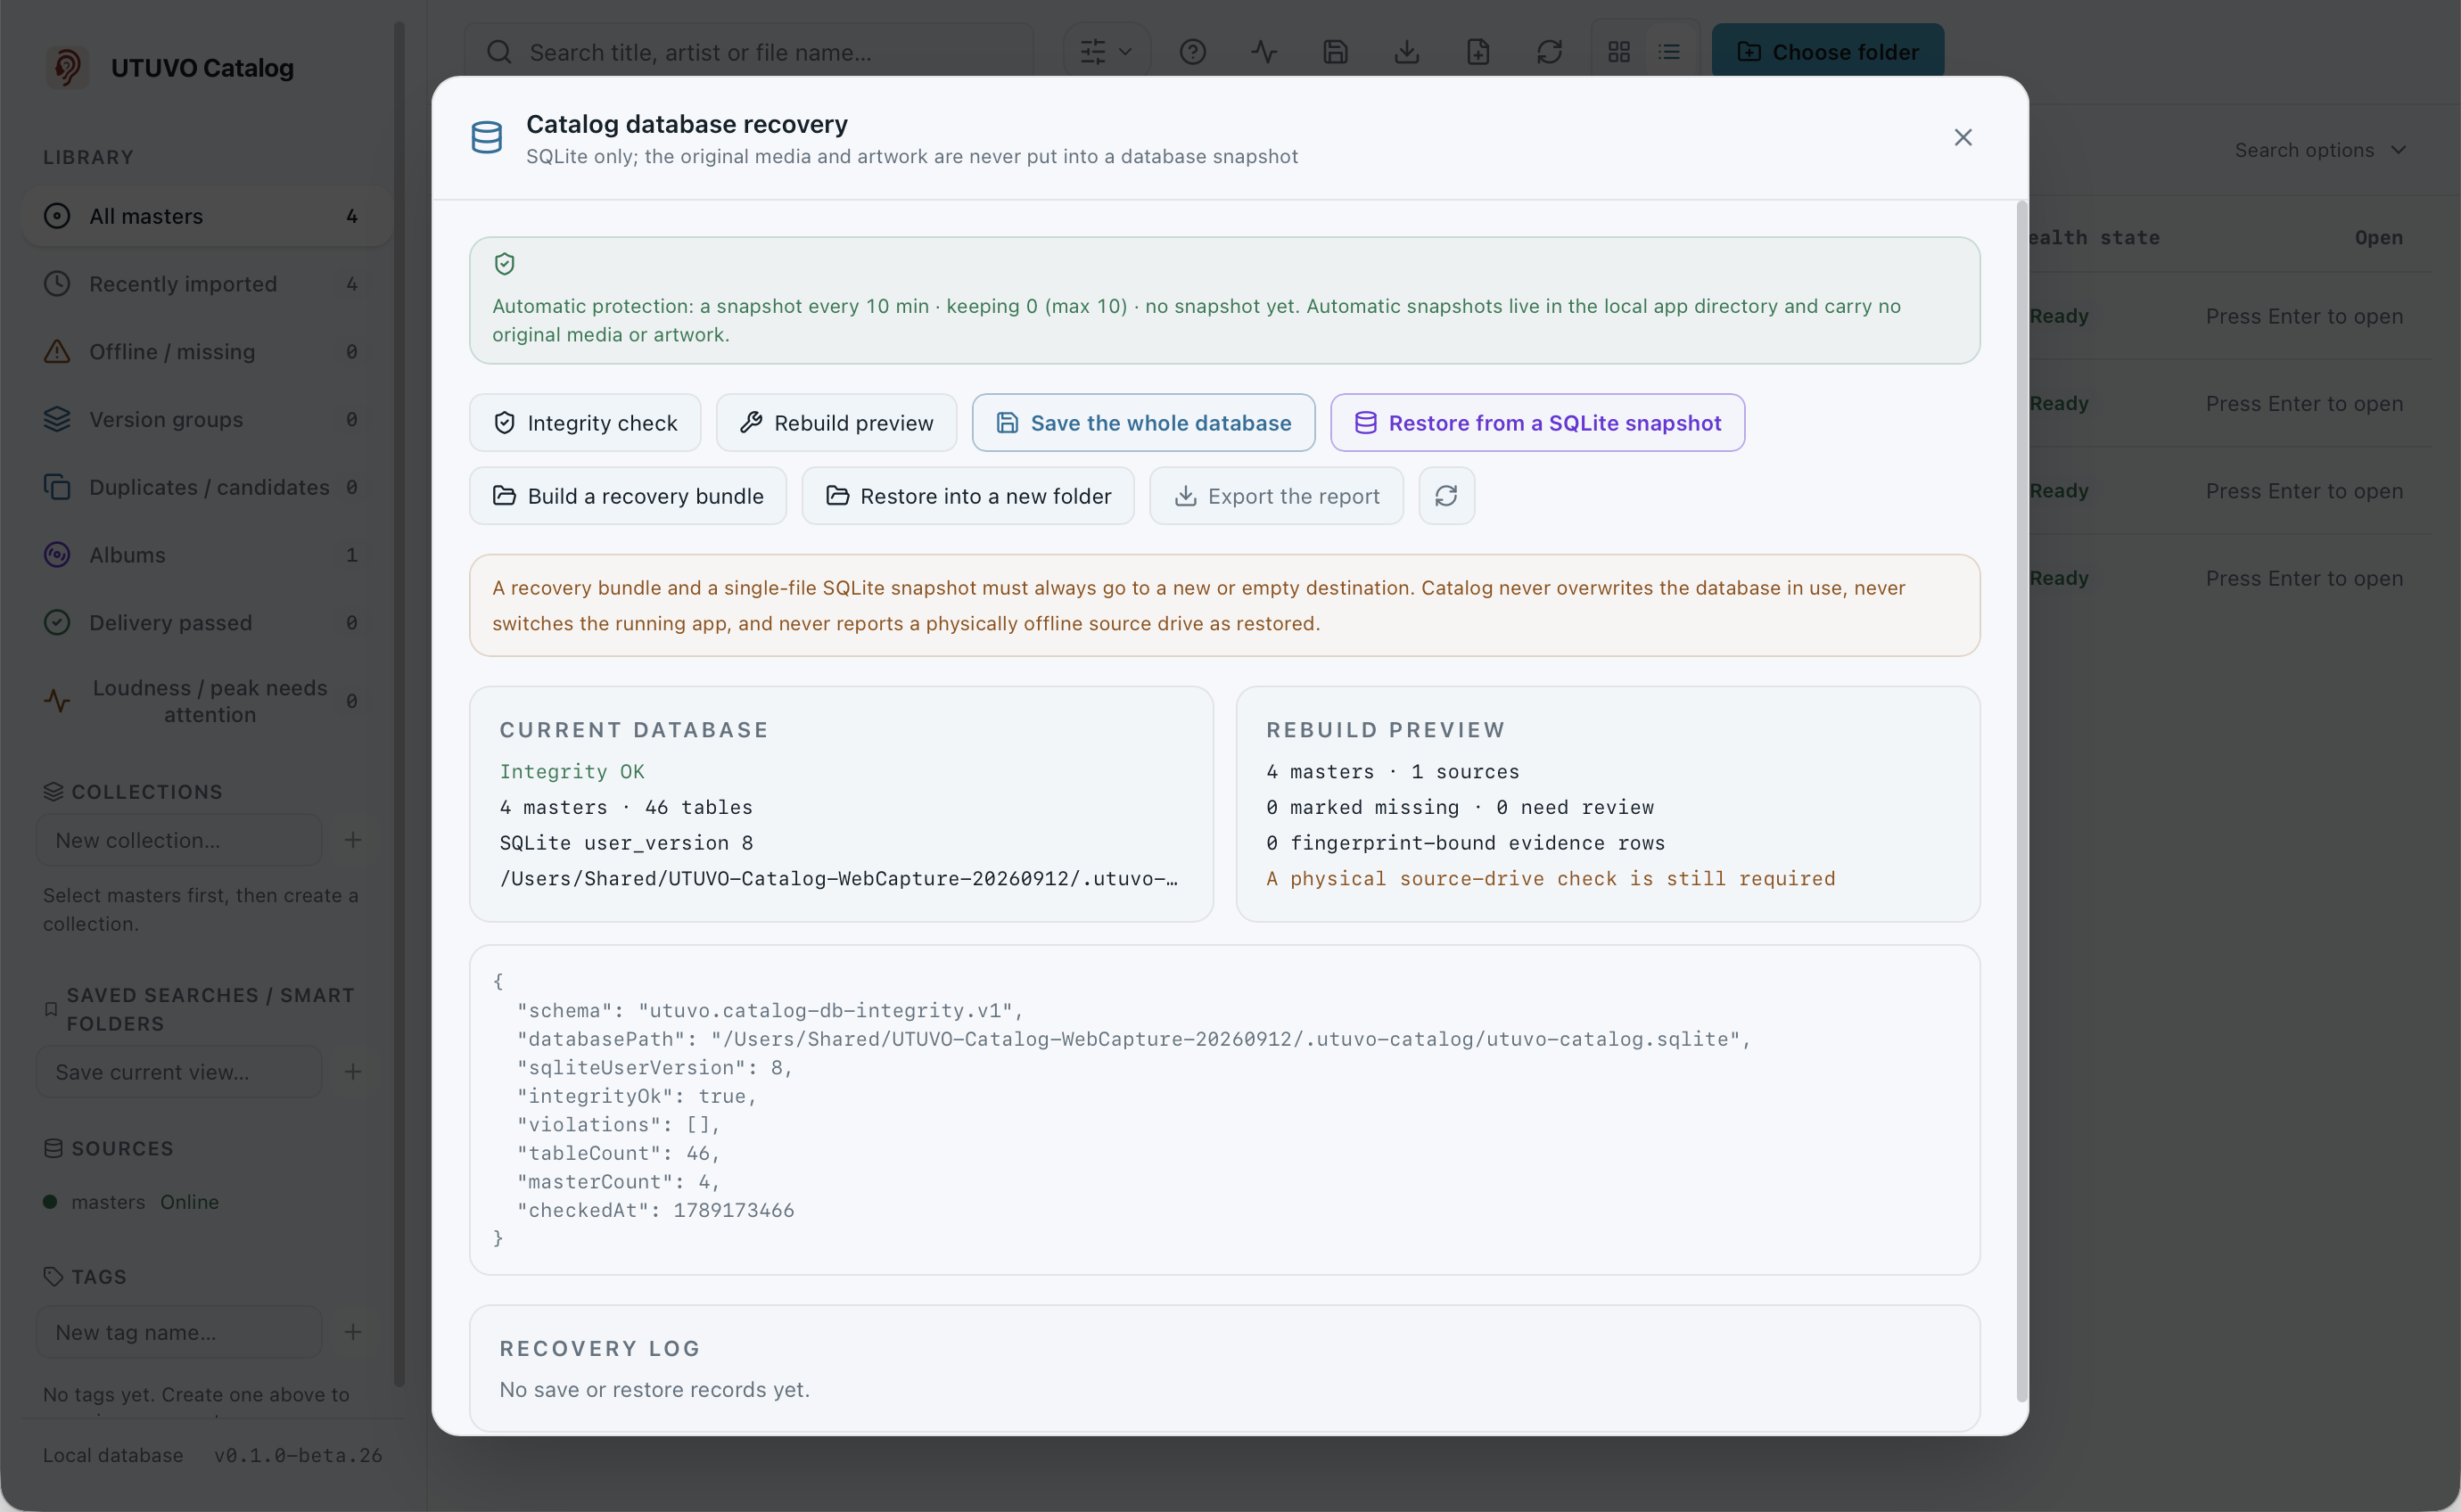Viewport: 2461px width, 1512px height.
Task: Click the database path text in Current Database
Action: point(839,878)
